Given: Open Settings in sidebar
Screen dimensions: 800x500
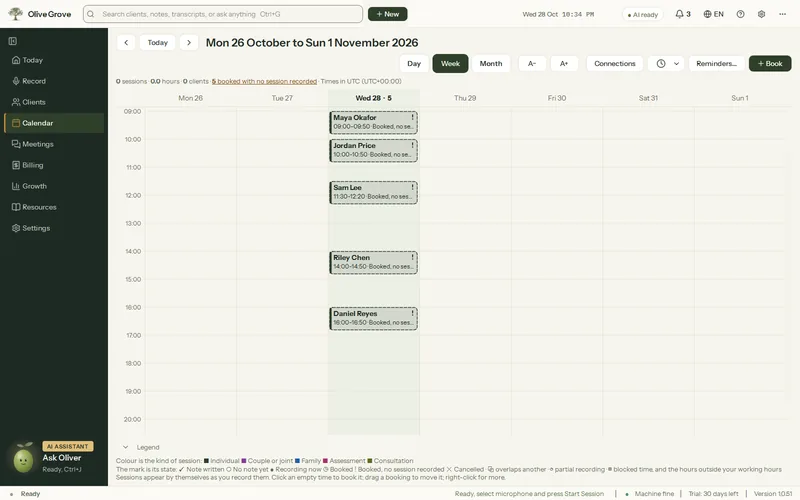Looking at the screenshot, I should click(x=54, y=228).
